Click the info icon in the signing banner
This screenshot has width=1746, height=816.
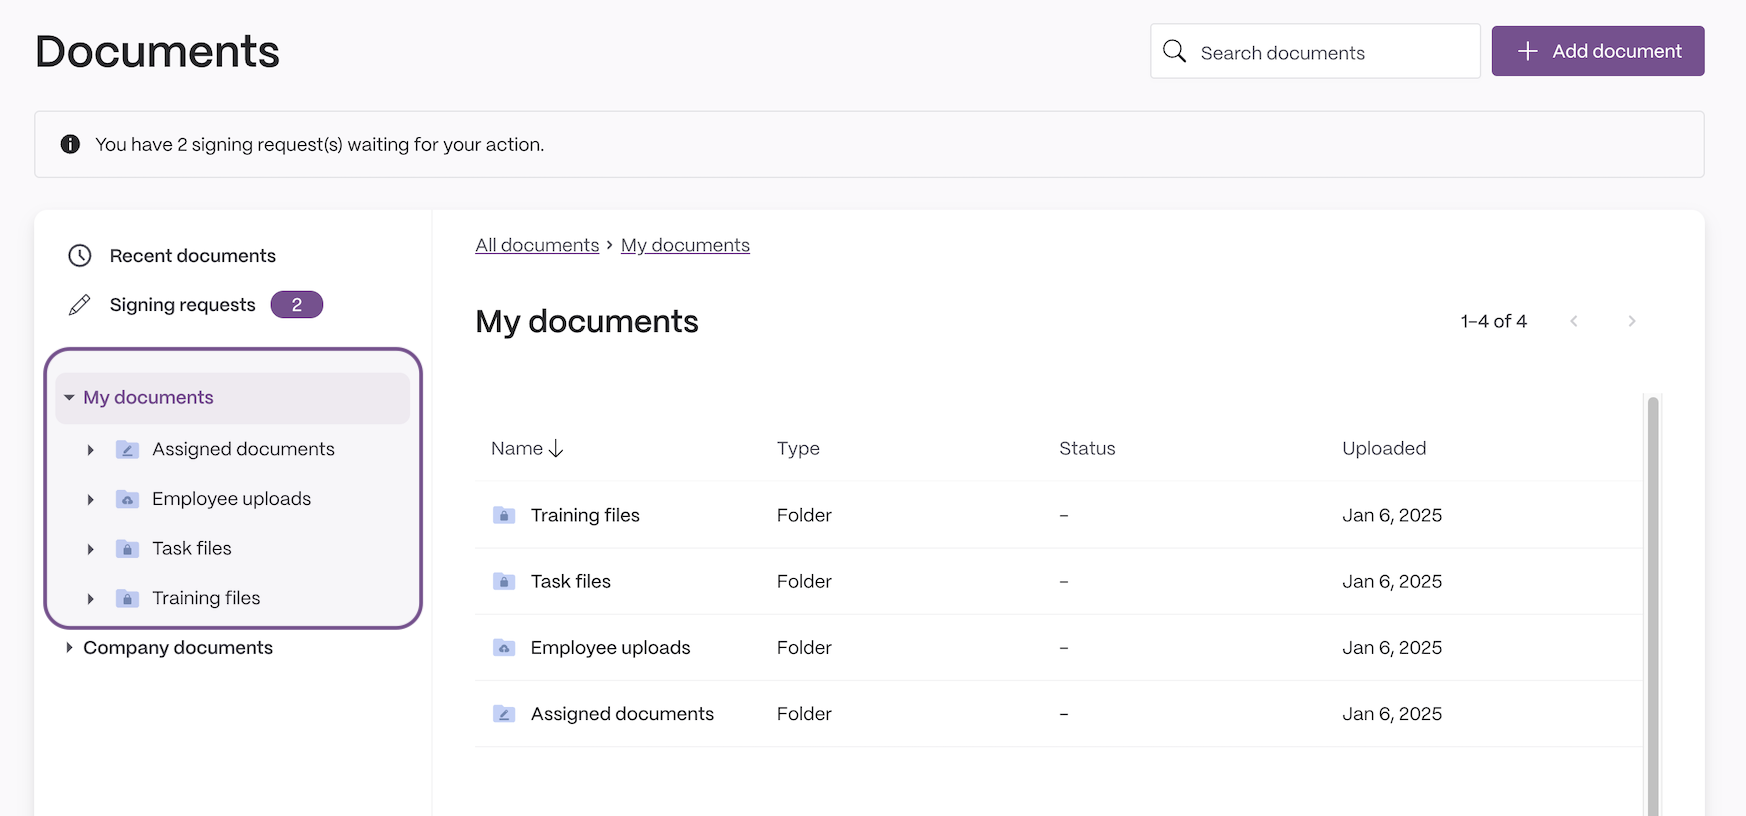[x=70, y=144]
